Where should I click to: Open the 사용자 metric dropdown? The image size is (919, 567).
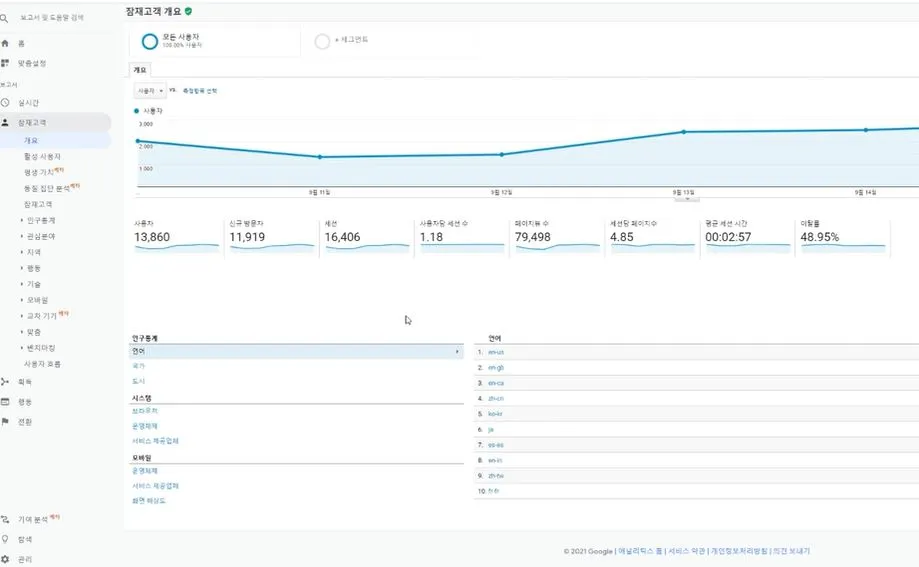click(150, 91)
